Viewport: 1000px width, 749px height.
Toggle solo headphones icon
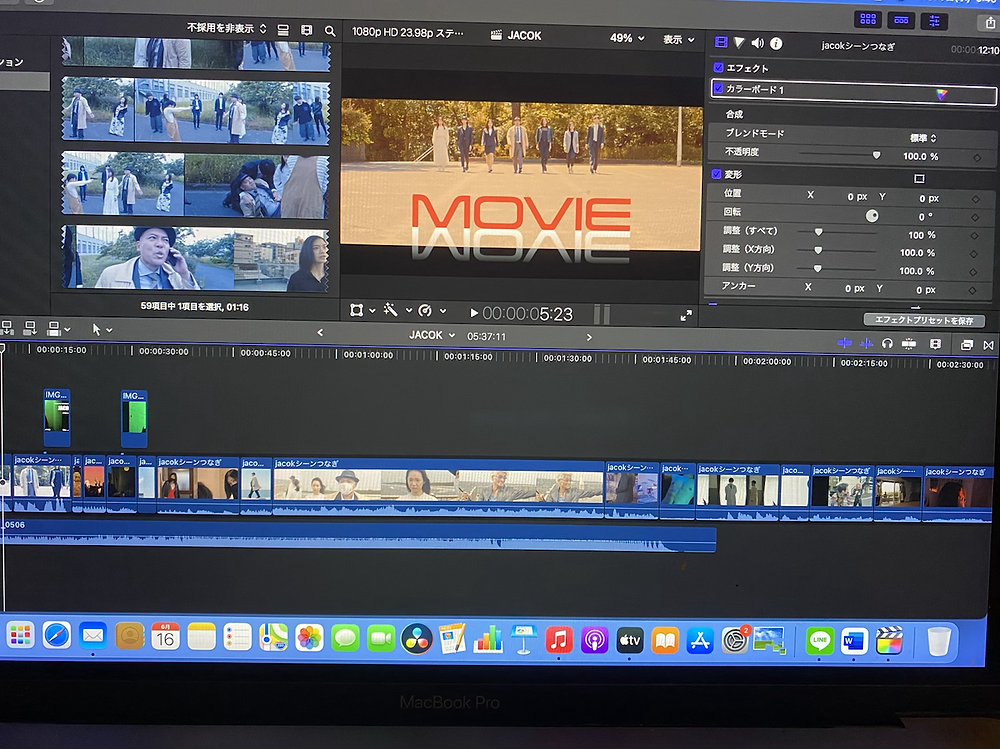pyautogui.click(x=887, y=343)
